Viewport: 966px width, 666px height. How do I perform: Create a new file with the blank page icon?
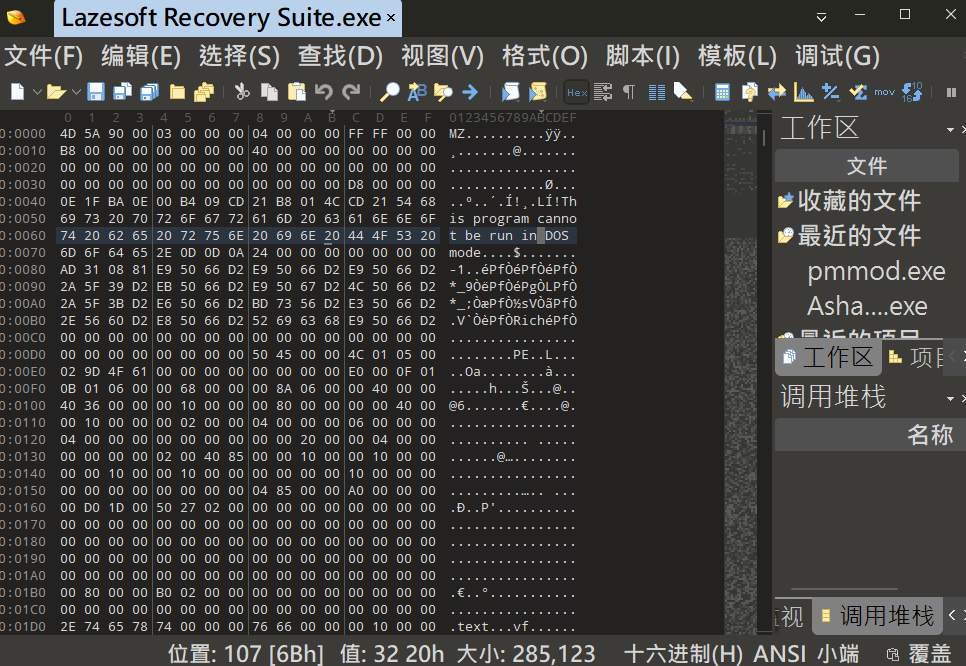(18, 92)
